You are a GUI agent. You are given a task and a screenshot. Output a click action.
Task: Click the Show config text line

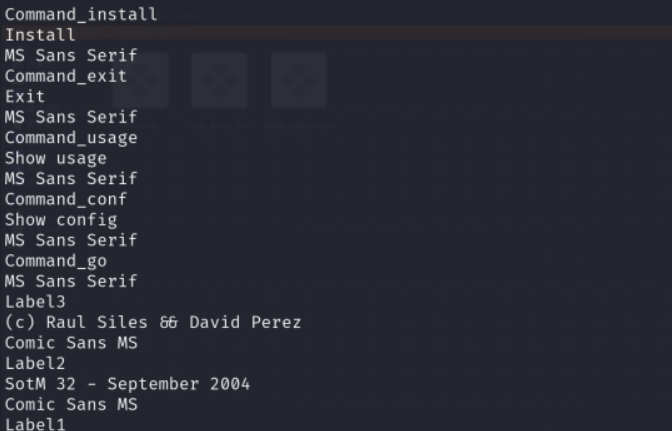(61, 220)
